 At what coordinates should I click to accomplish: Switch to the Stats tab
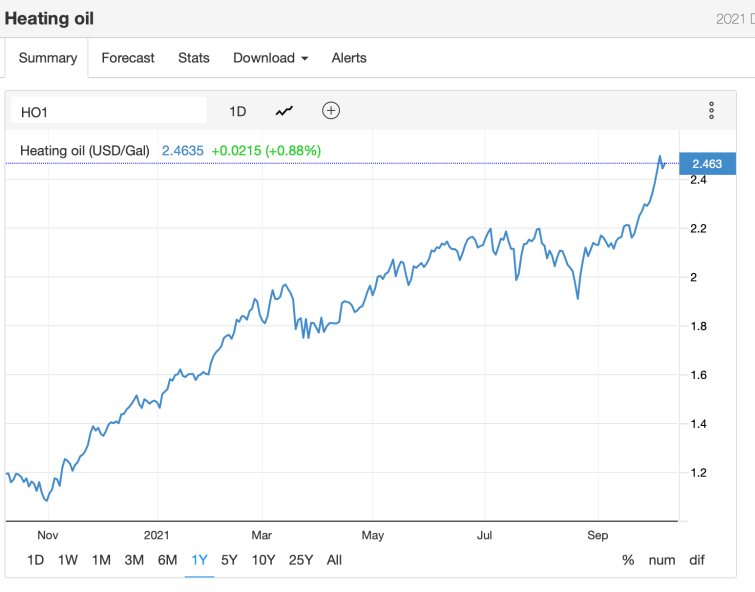point(194,58)
